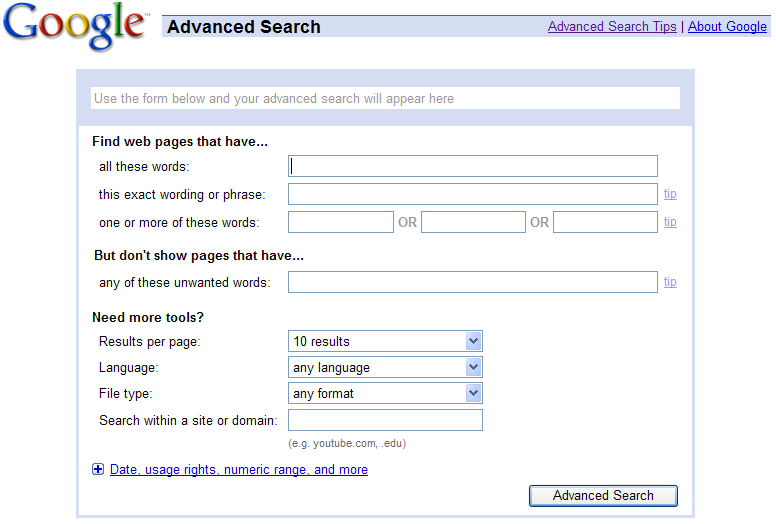Focus the 'all these words' input field
Screen dimensions: 776x524
point(473,166)
